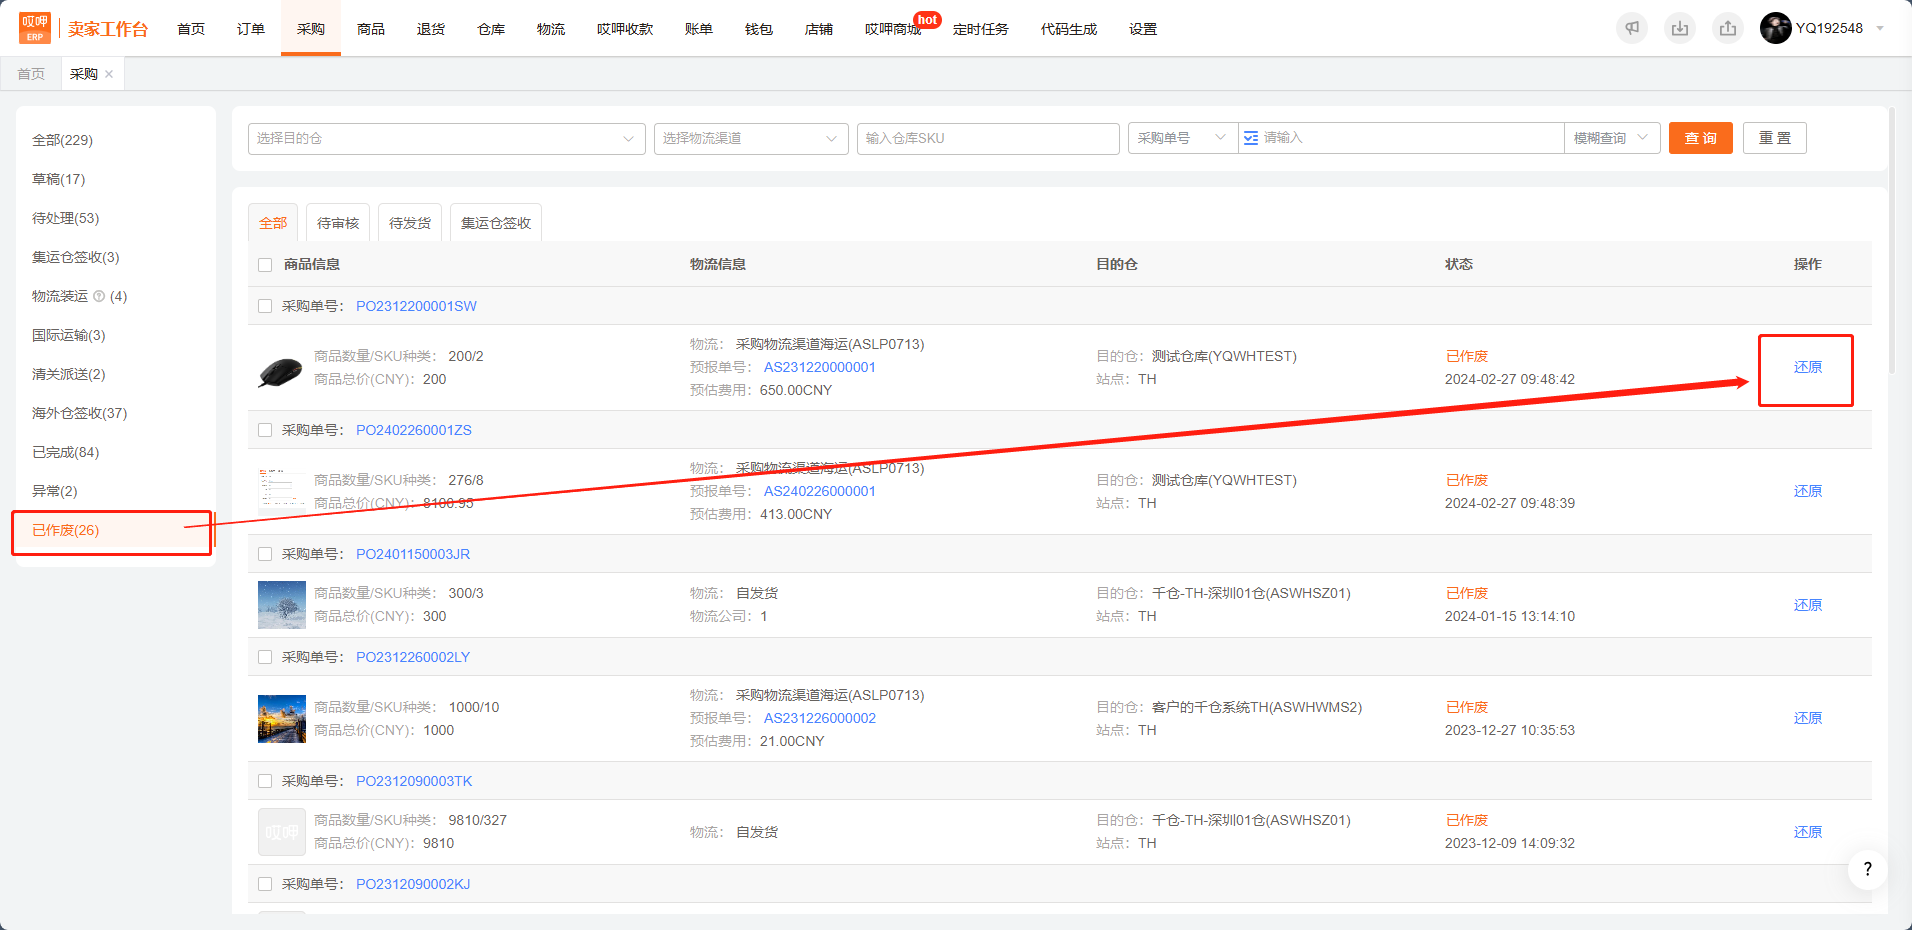Image resolution: width=1912 pixels, height=930 pixels.
Task: Expand the account menu arrow beside YQ192548
Action: [1880, 28]
